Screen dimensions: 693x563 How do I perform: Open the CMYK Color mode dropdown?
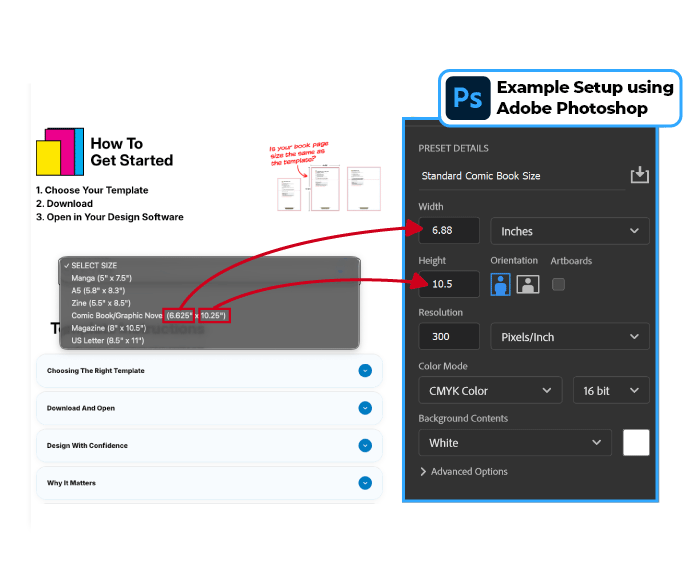[489, 390]
